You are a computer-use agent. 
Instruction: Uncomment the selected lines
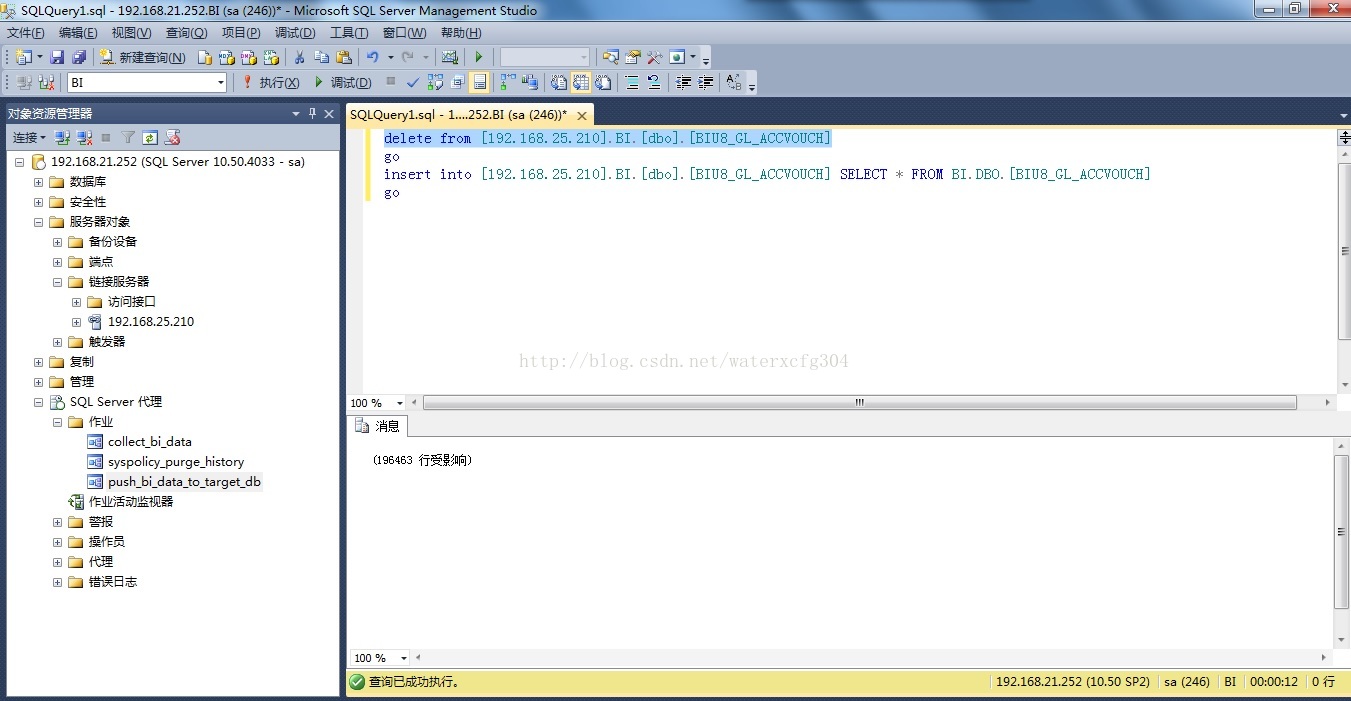pos(654,82)
